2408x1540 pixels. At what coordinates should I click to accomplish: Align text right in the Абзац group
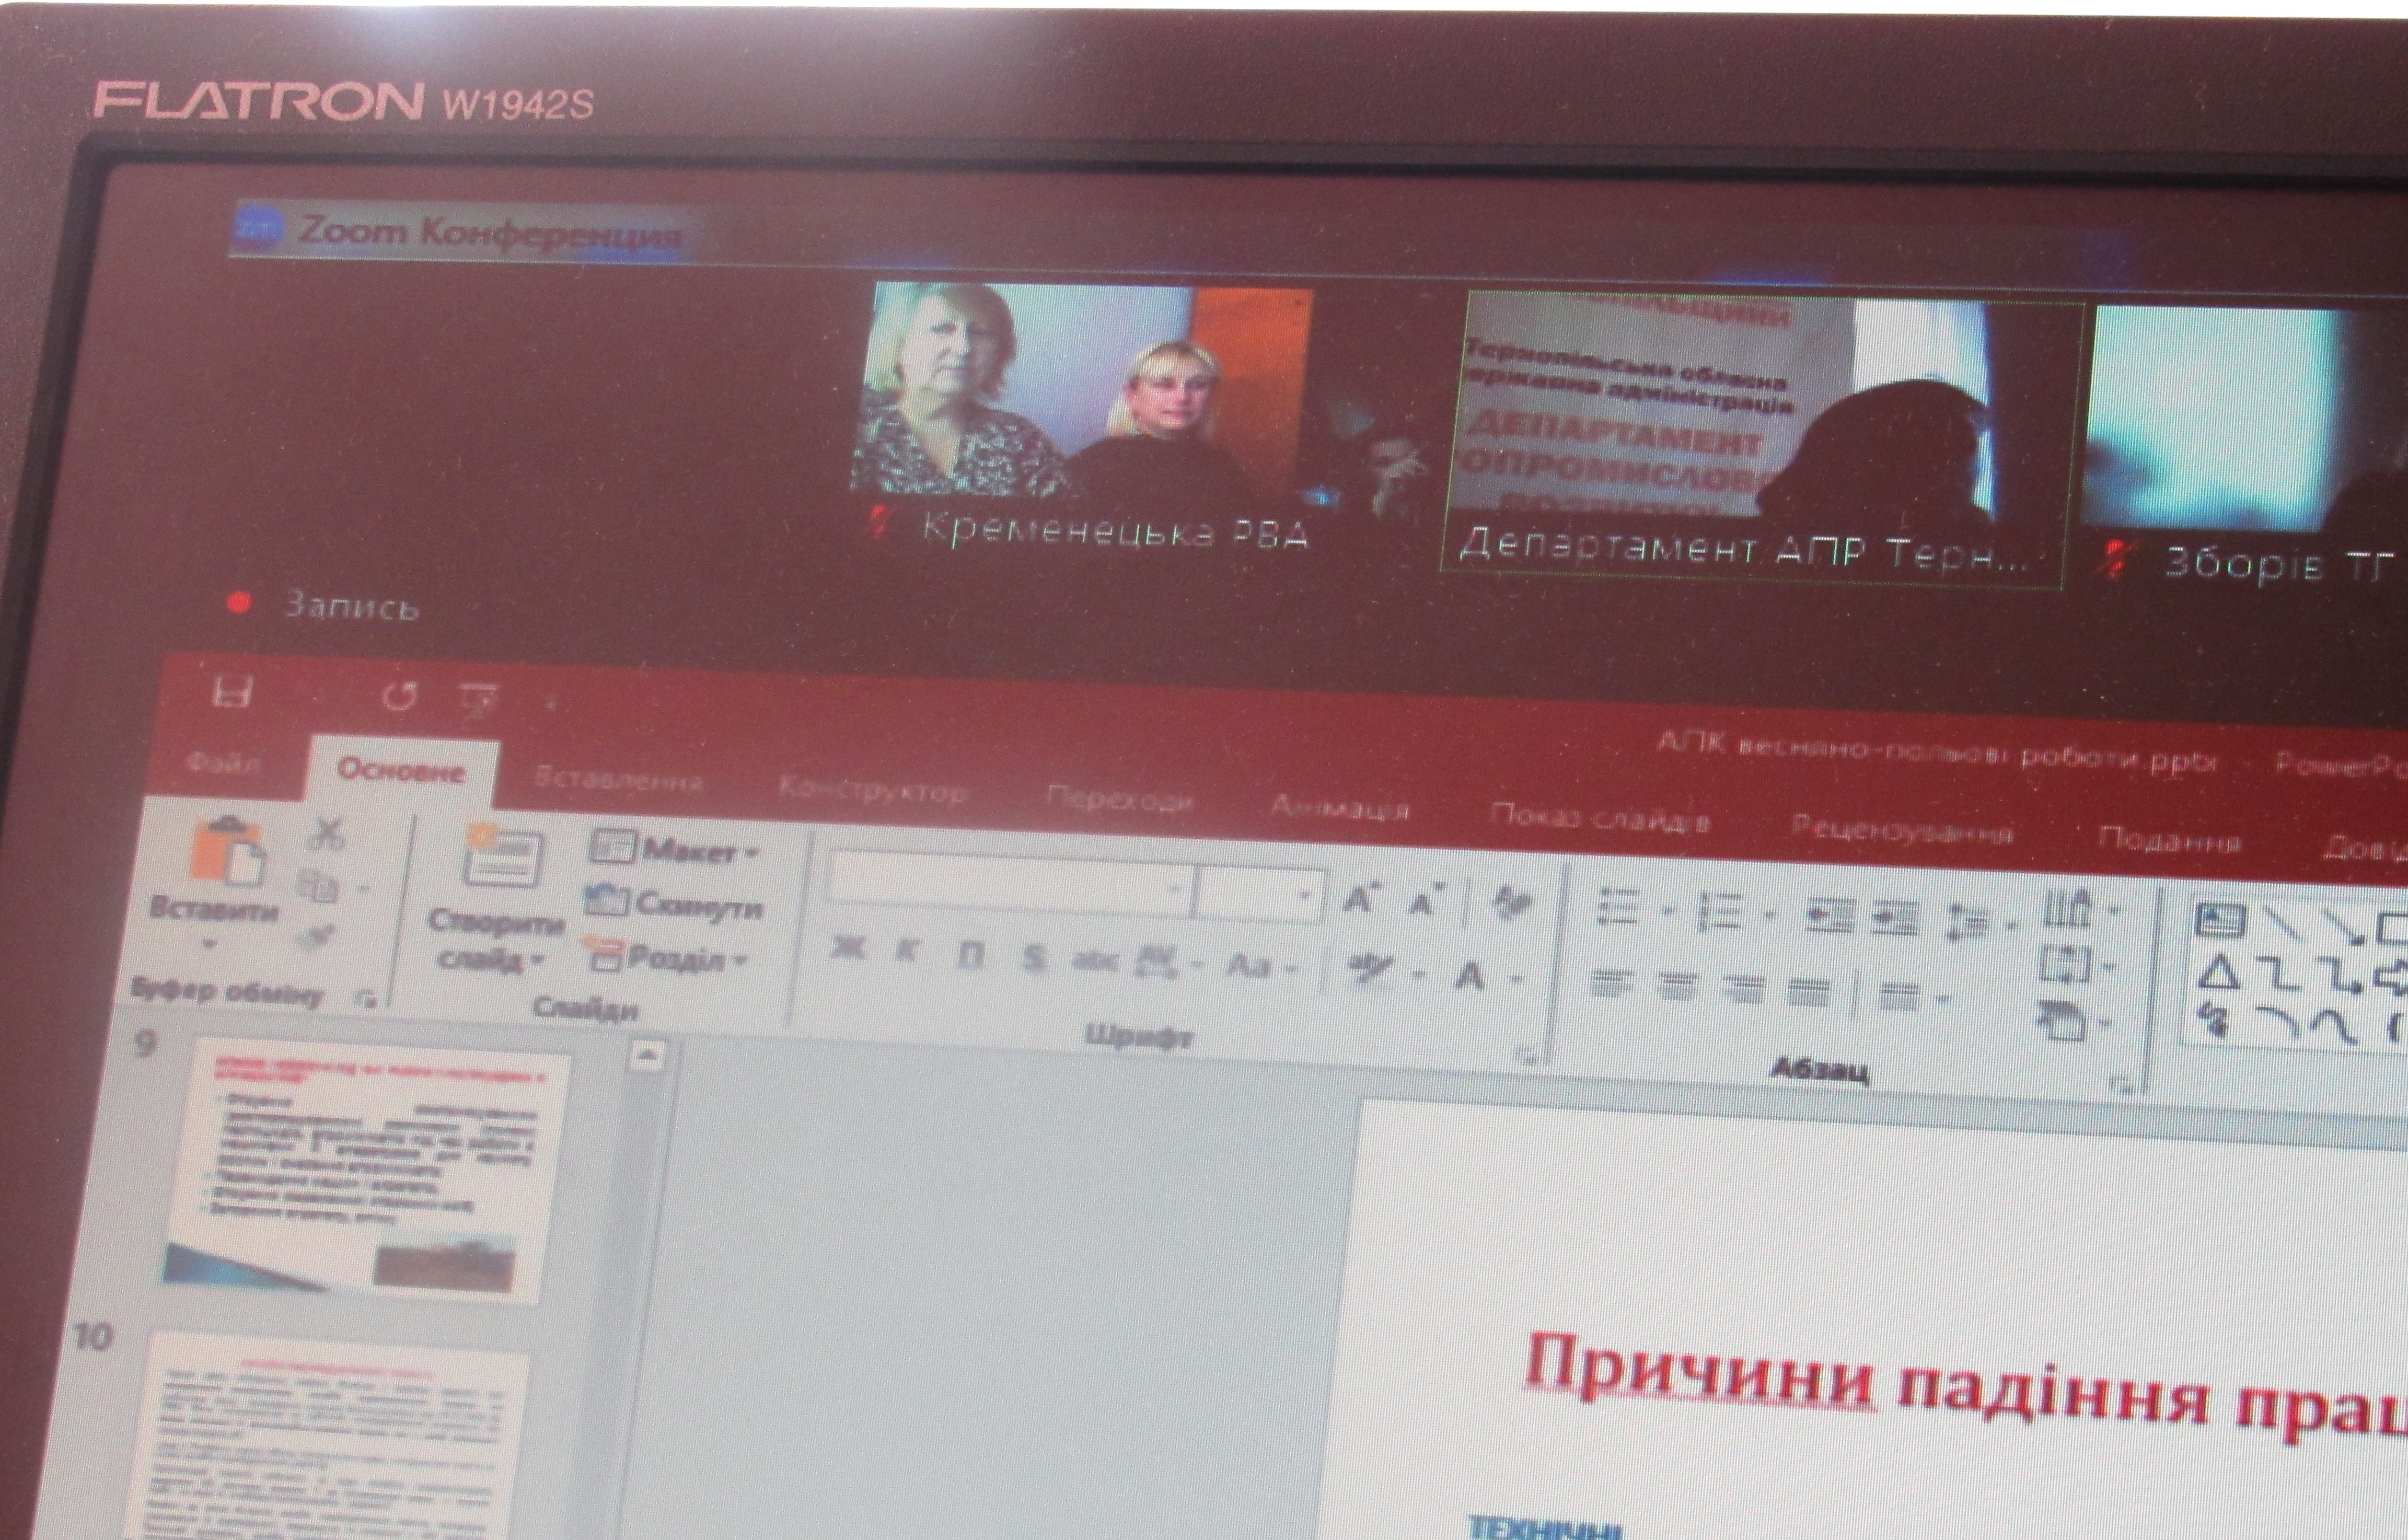coord(1745,989)
